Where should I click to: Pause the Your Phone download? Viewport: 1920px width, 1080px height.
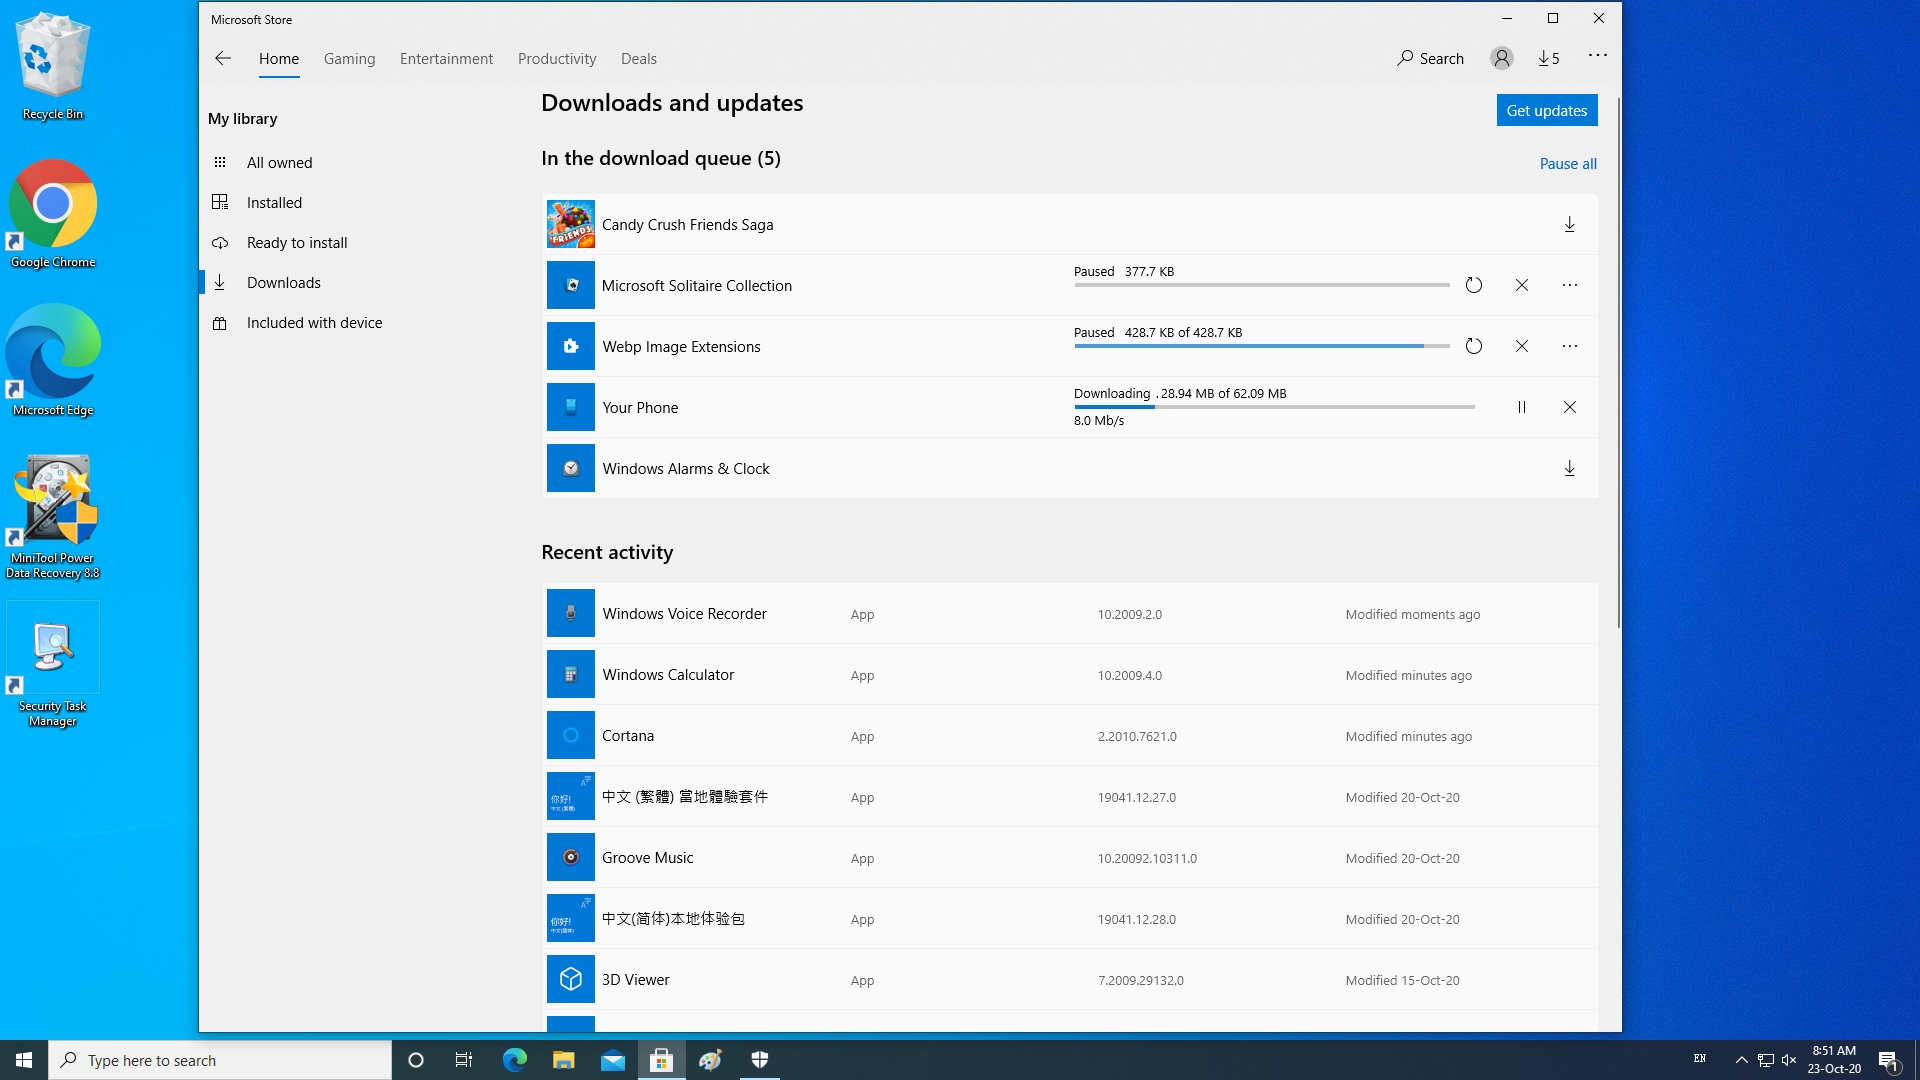(1521, 408)
